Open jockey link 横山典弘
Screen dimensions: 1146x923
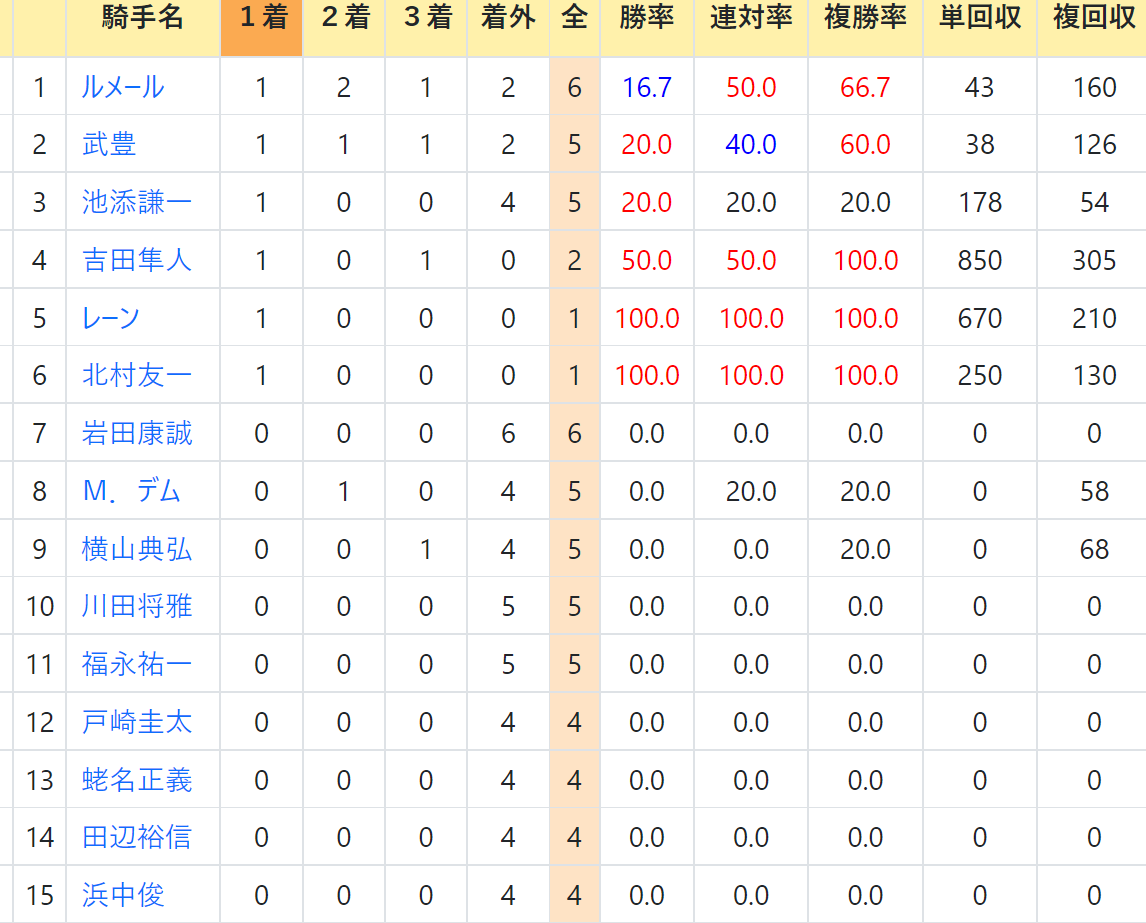tap(137, 549)
